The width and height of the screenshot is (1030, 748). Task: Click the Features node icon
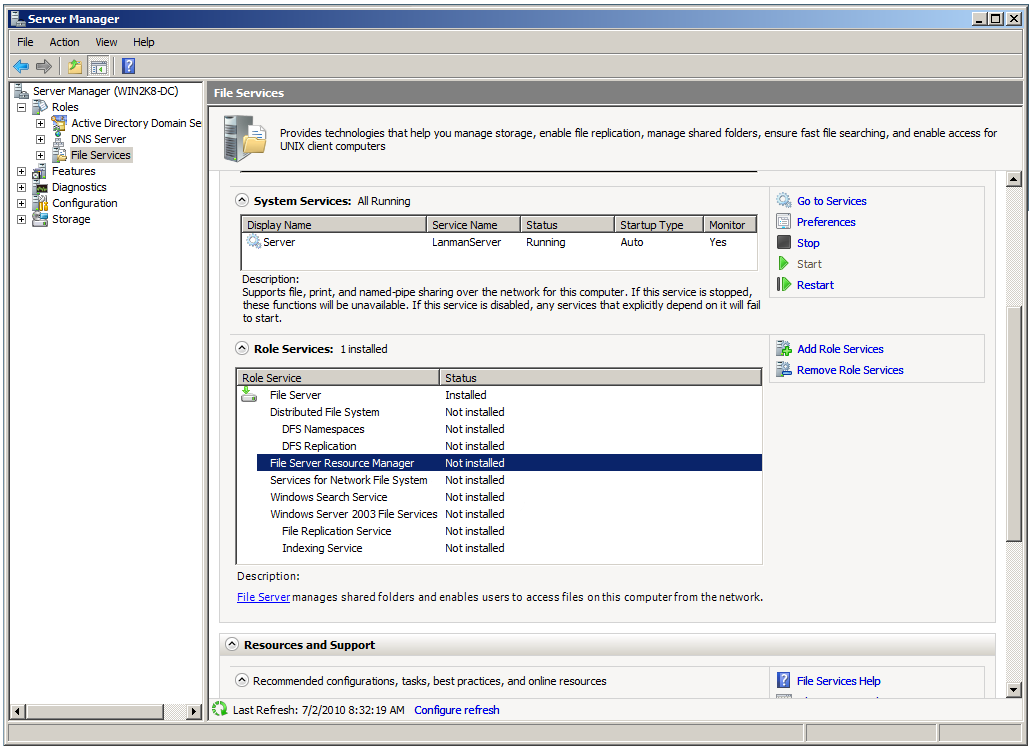(x=40, y=171)
